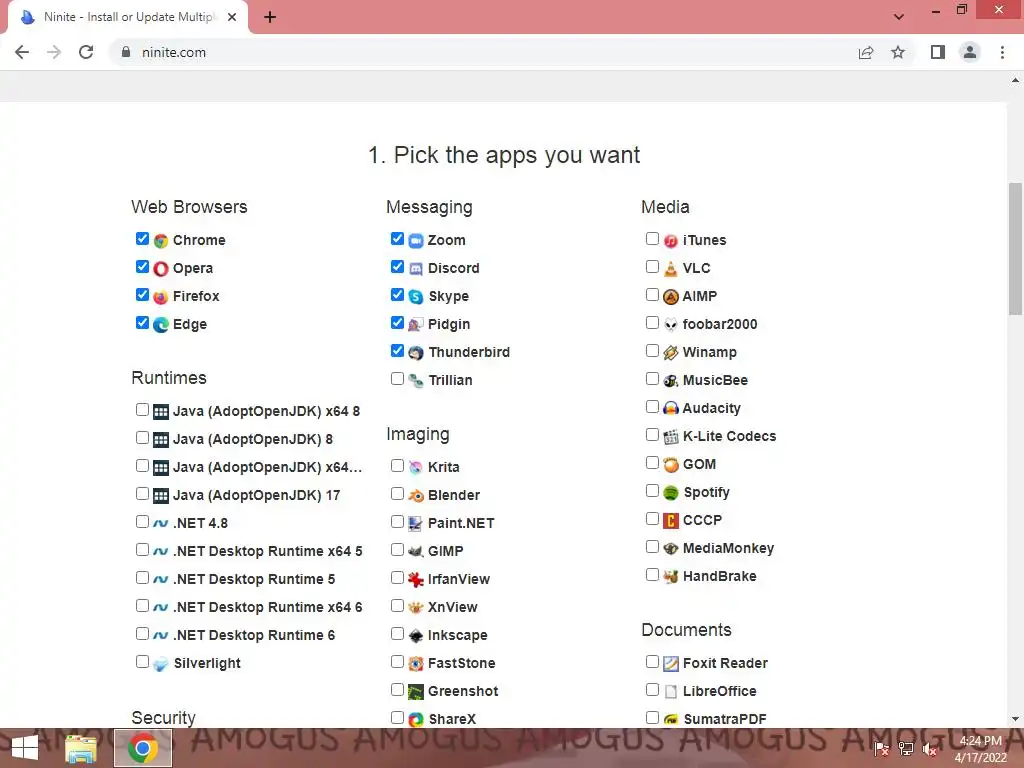Go back to the previous page
Image resolution: width=1024 pixels, height=768 pixels.
tap(22, 52)
